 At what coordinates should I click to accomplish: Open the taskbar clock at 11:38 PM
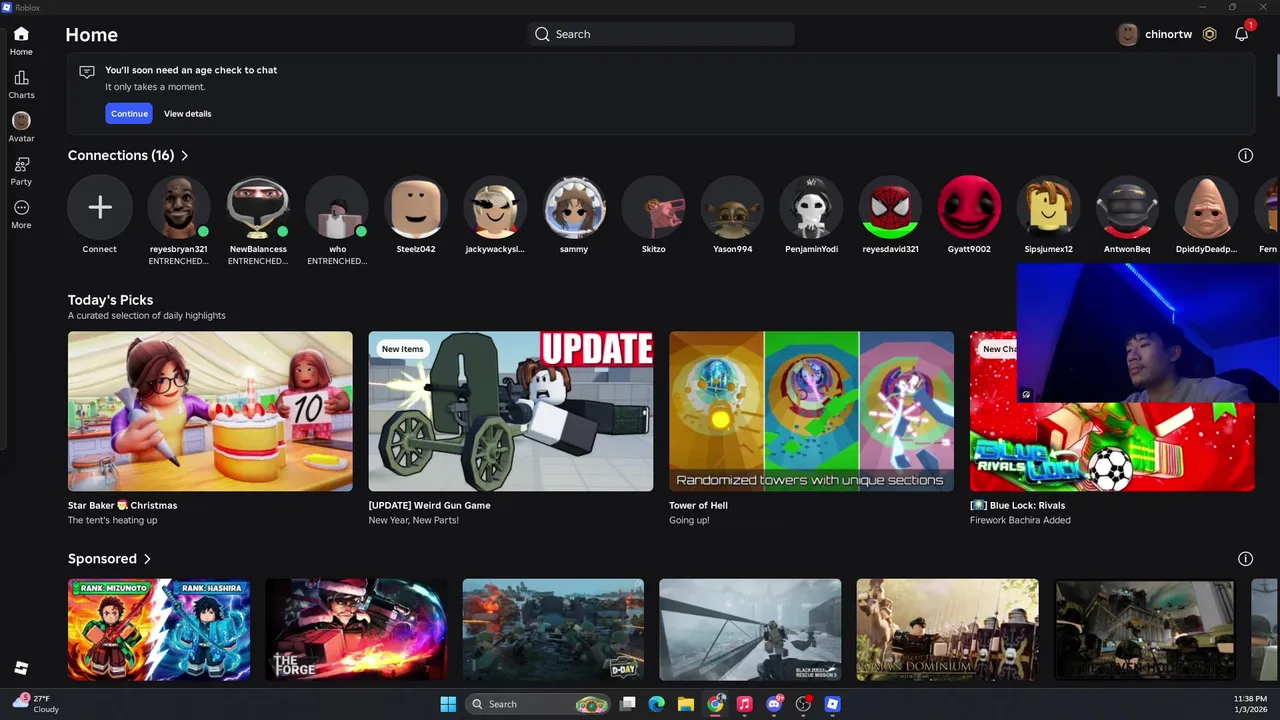click(x=1250, y=704)
